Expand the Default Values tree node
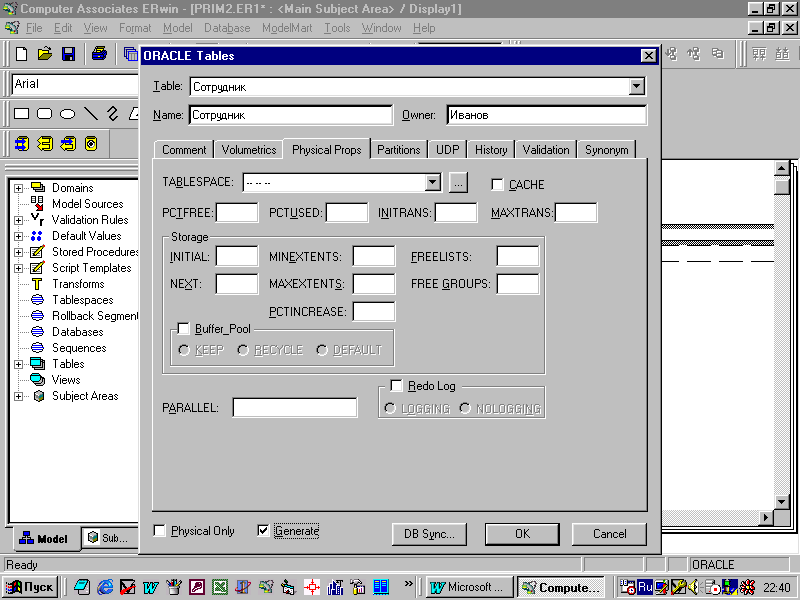This screenshot has height=600, width=800. tap(18, 236)
